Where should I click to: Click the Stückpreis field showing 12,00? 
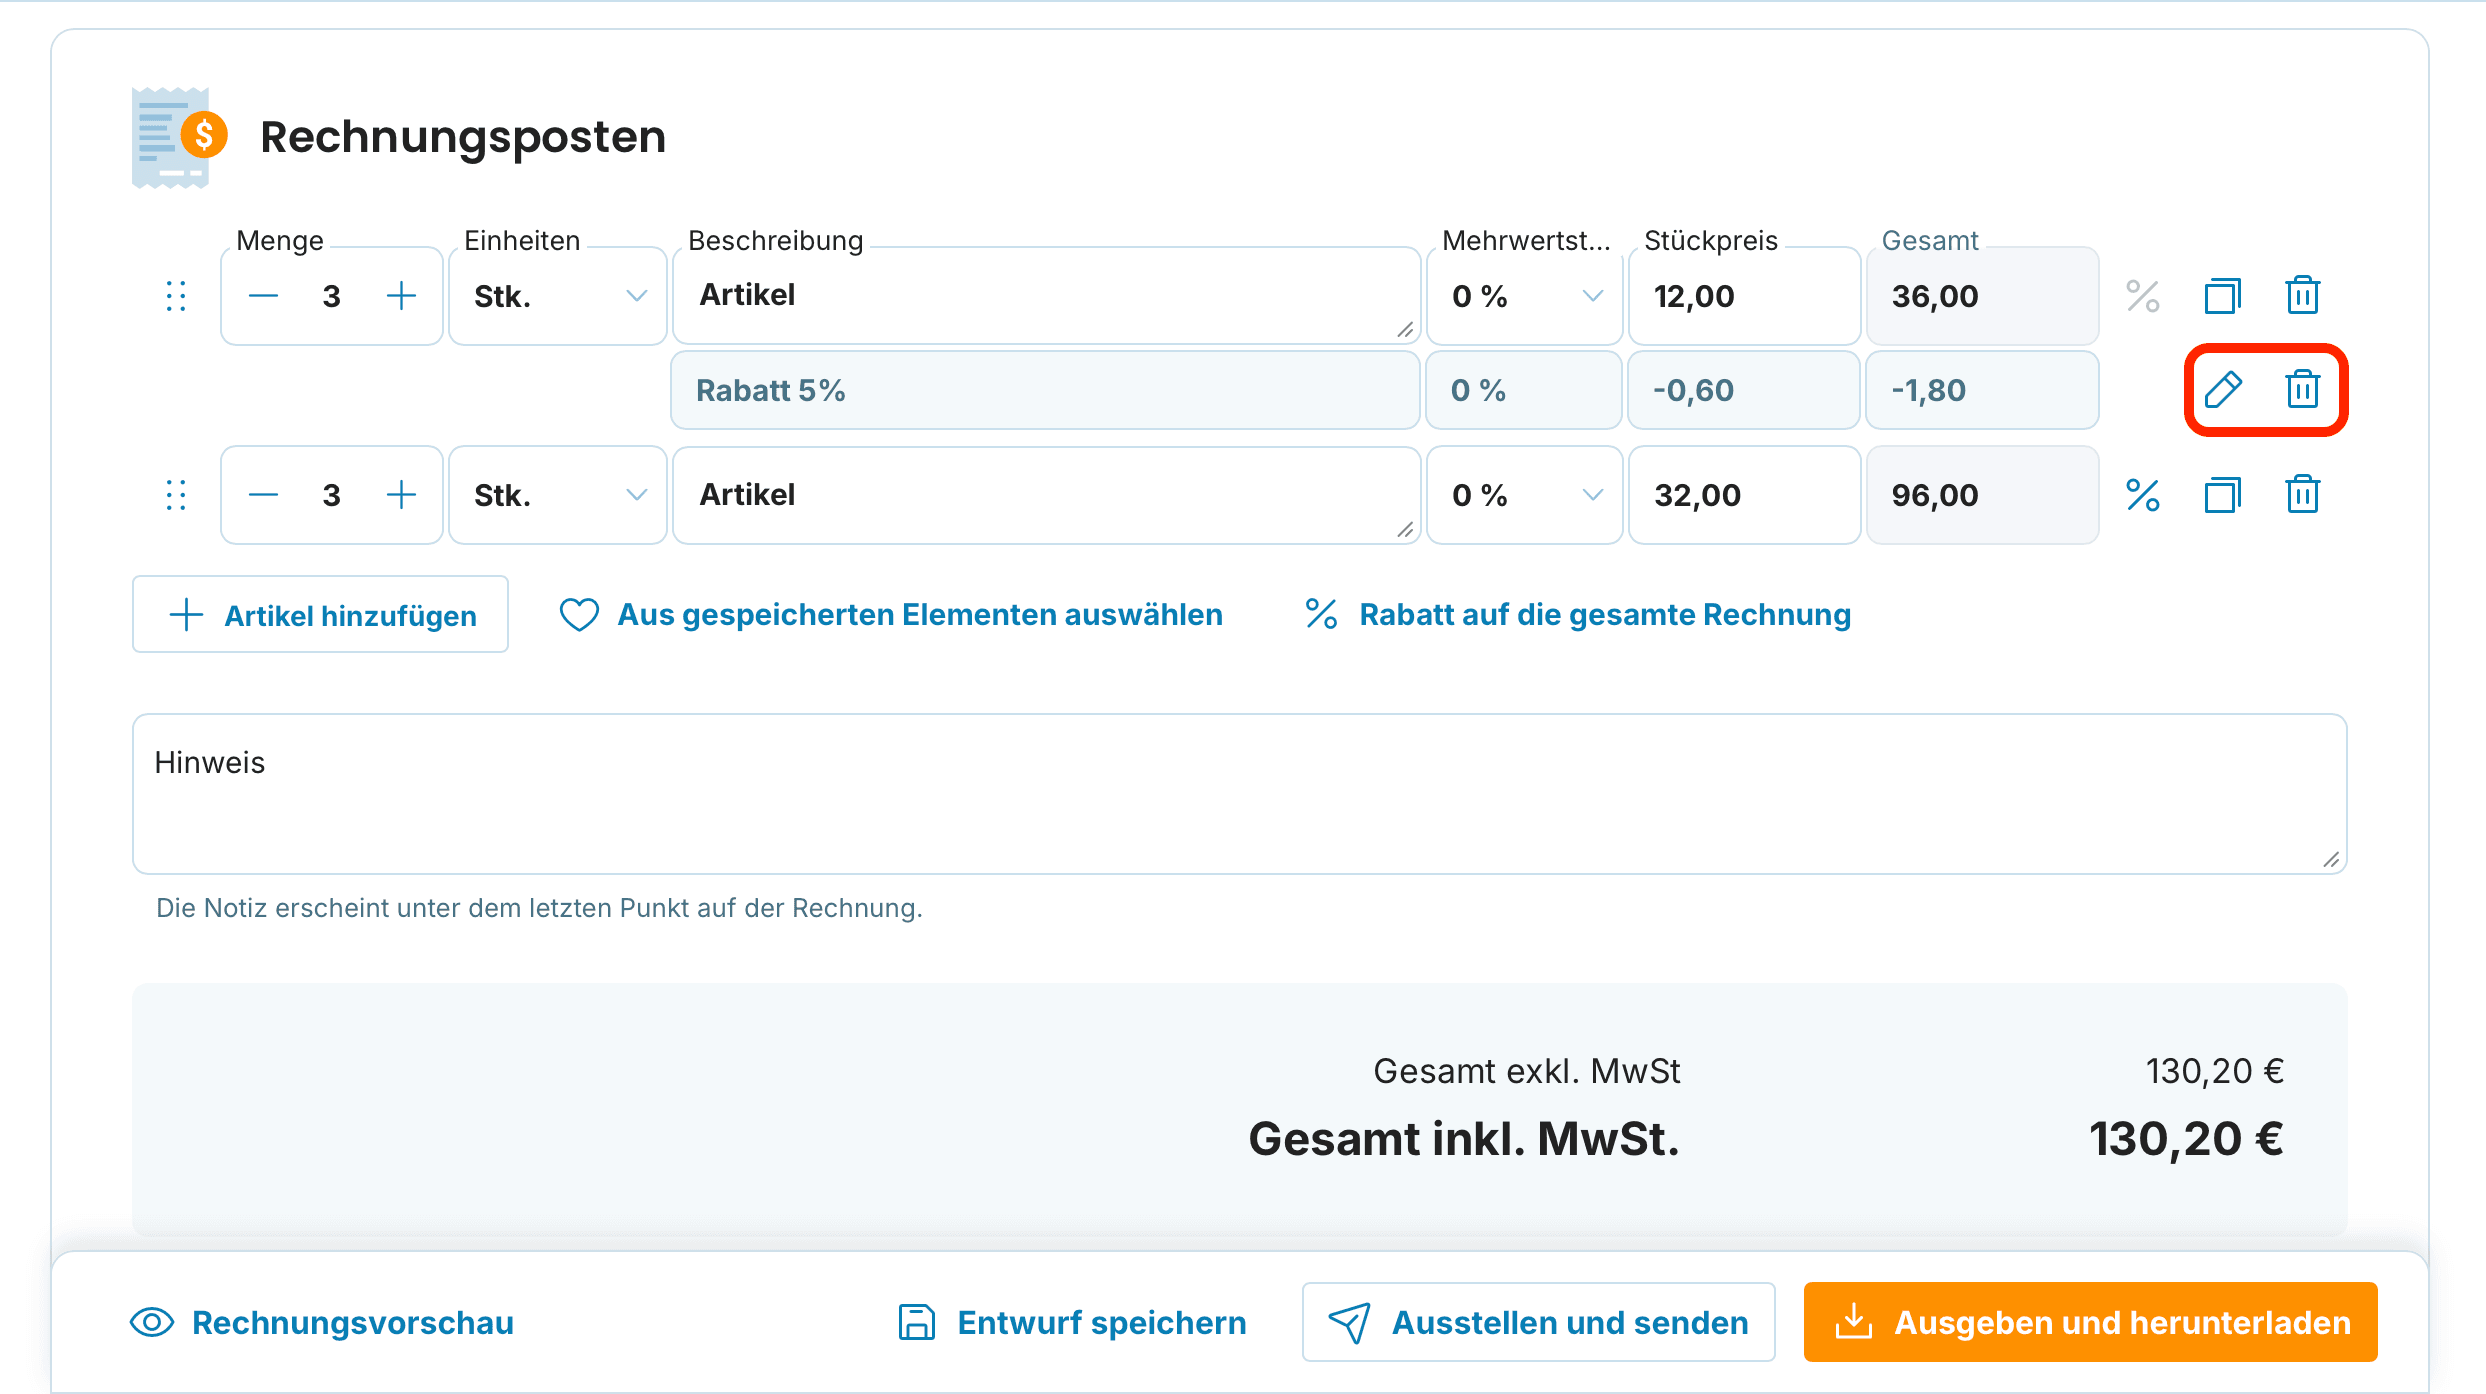pyautogui.click(x=1744, y=296)
